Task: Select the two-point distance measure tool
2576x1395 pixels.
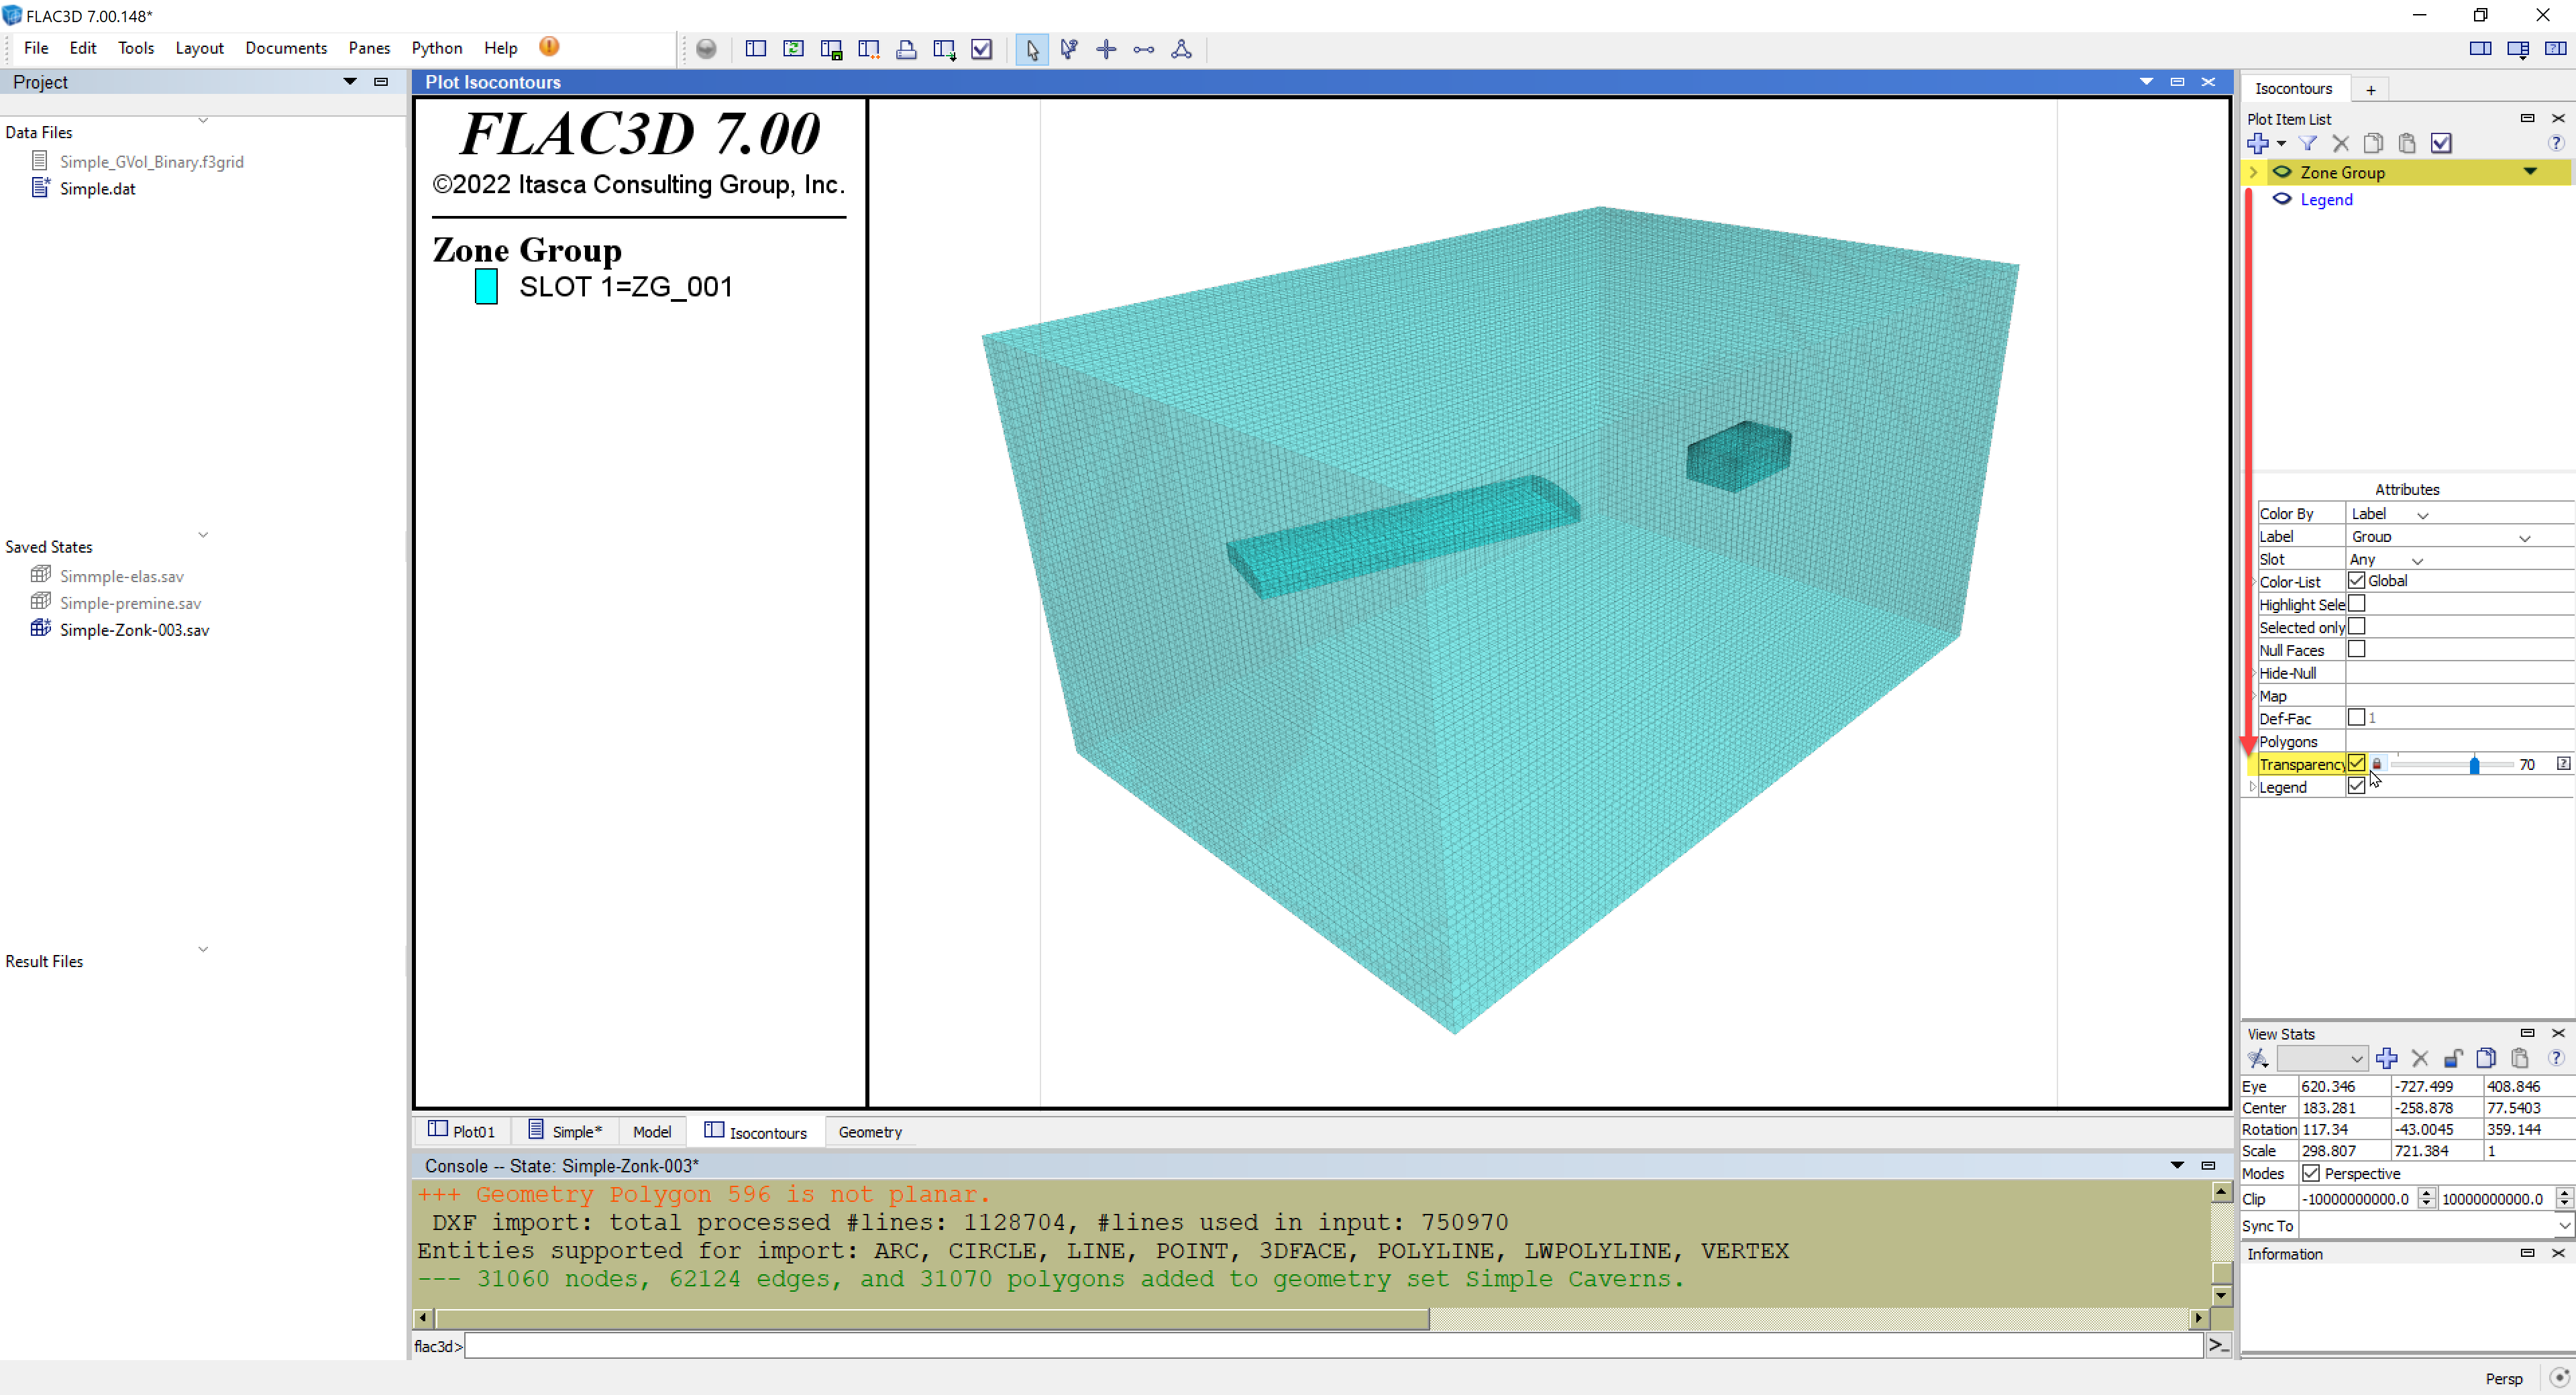Action: [1144, 49]
